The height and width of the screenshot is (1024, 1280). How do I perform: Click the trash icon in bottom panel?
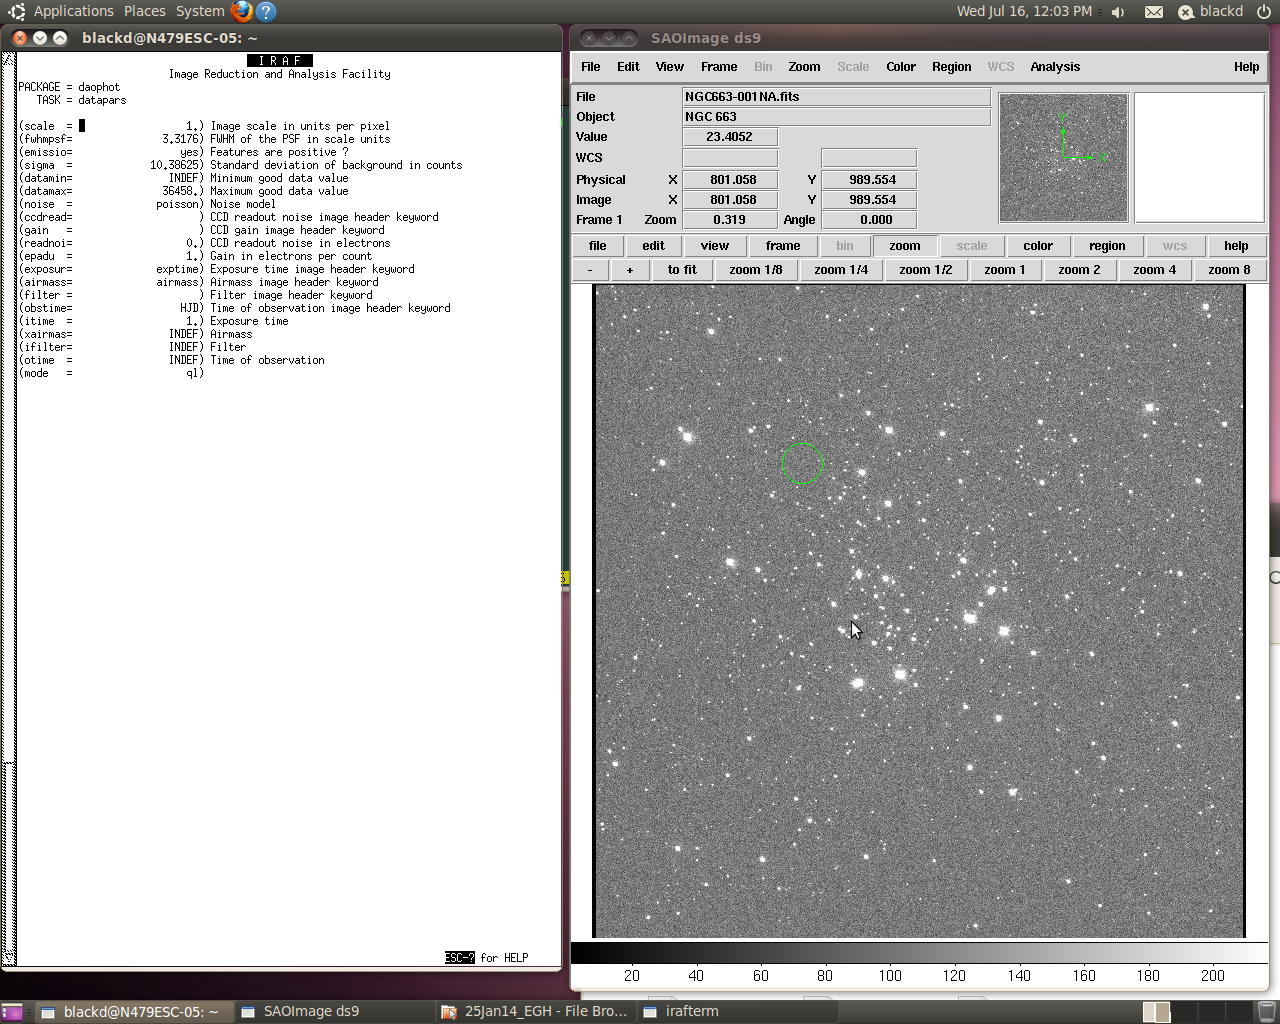click(x=1266, y=1011)
